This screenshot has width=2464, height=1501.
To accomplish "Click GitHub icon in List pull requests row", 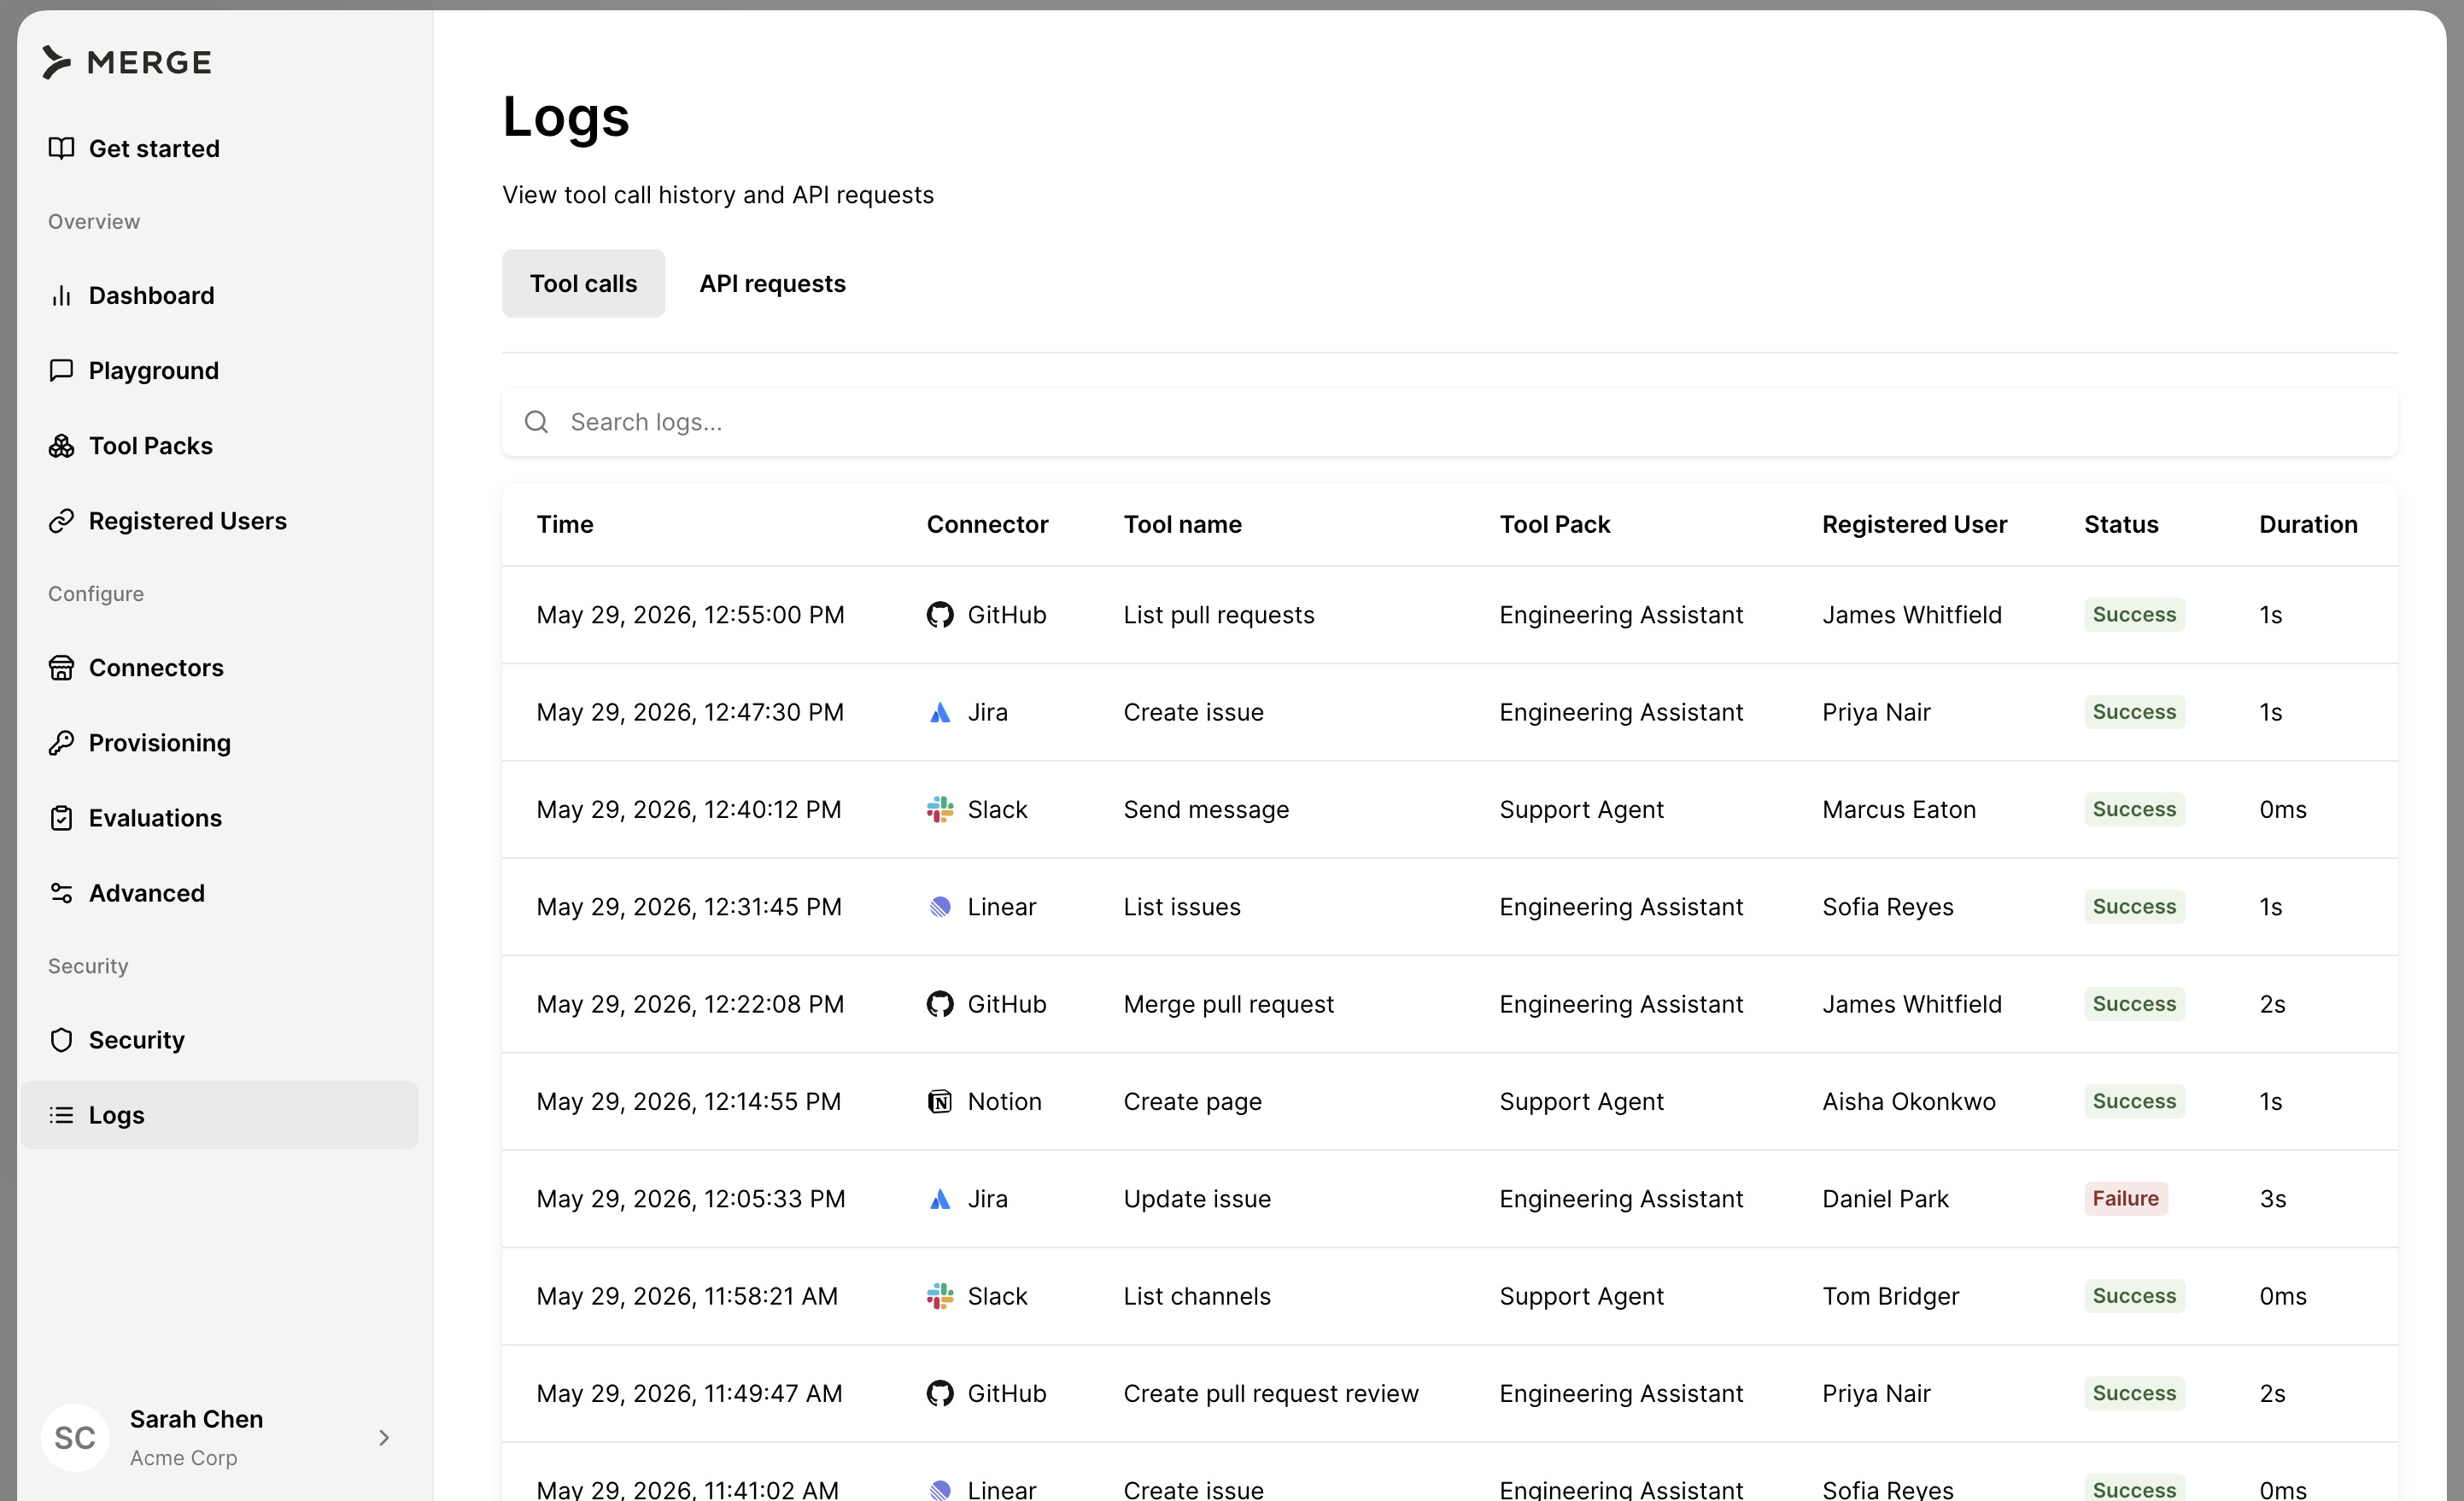I will click(939, 614).
